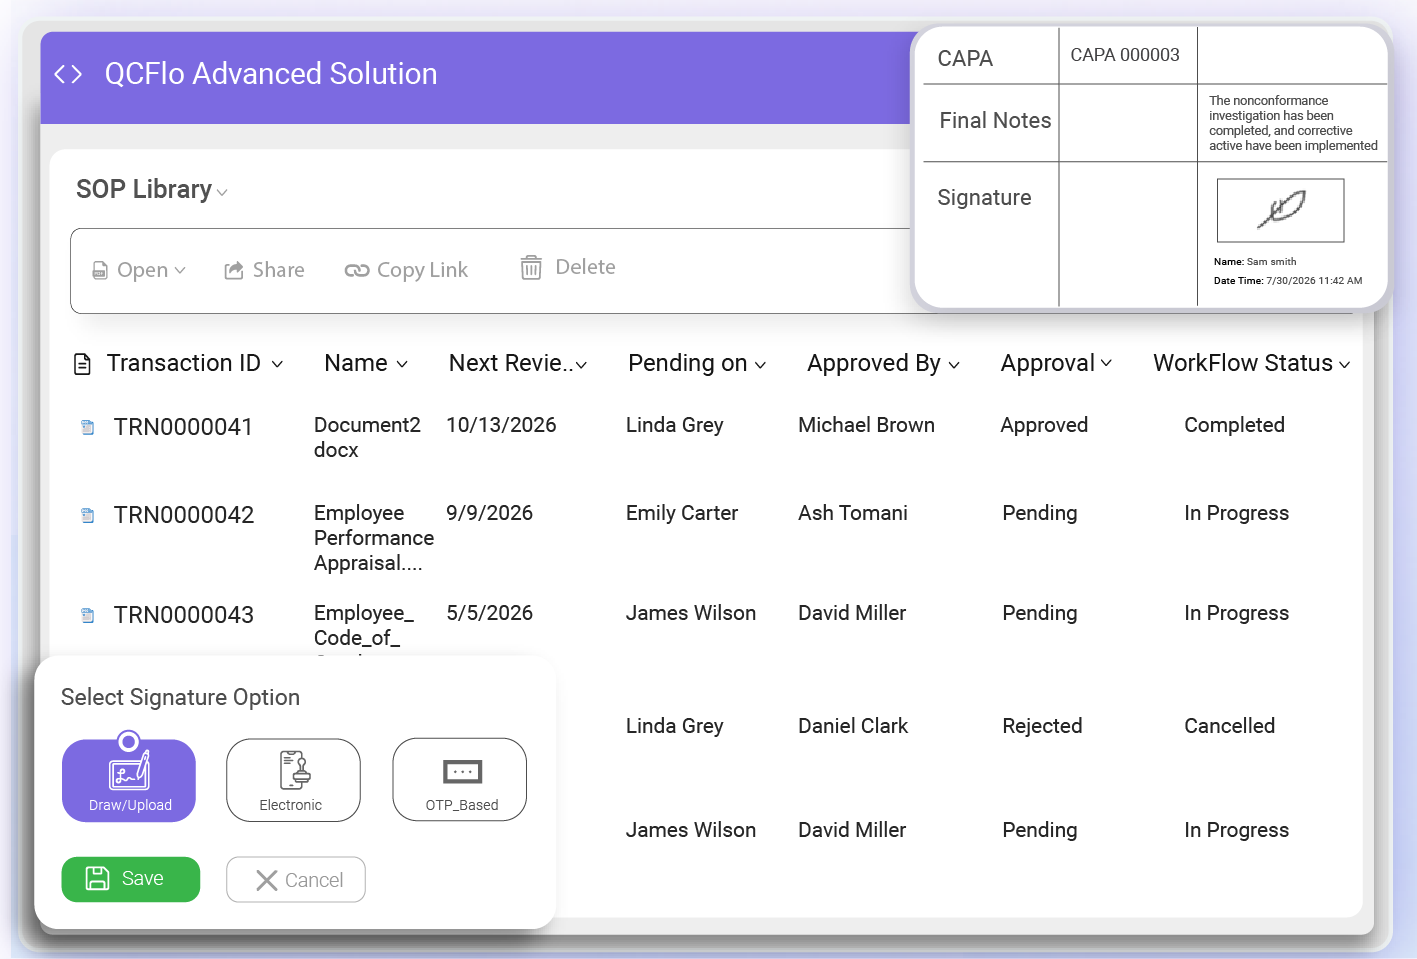Click the nonconformance investigation note text
1417x959 pixels.
[1293, 123]
